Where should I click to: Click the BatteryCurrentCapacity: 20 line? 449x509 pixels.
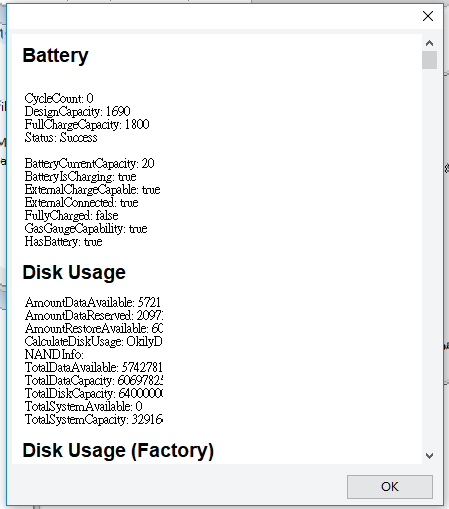pos(89,163)
